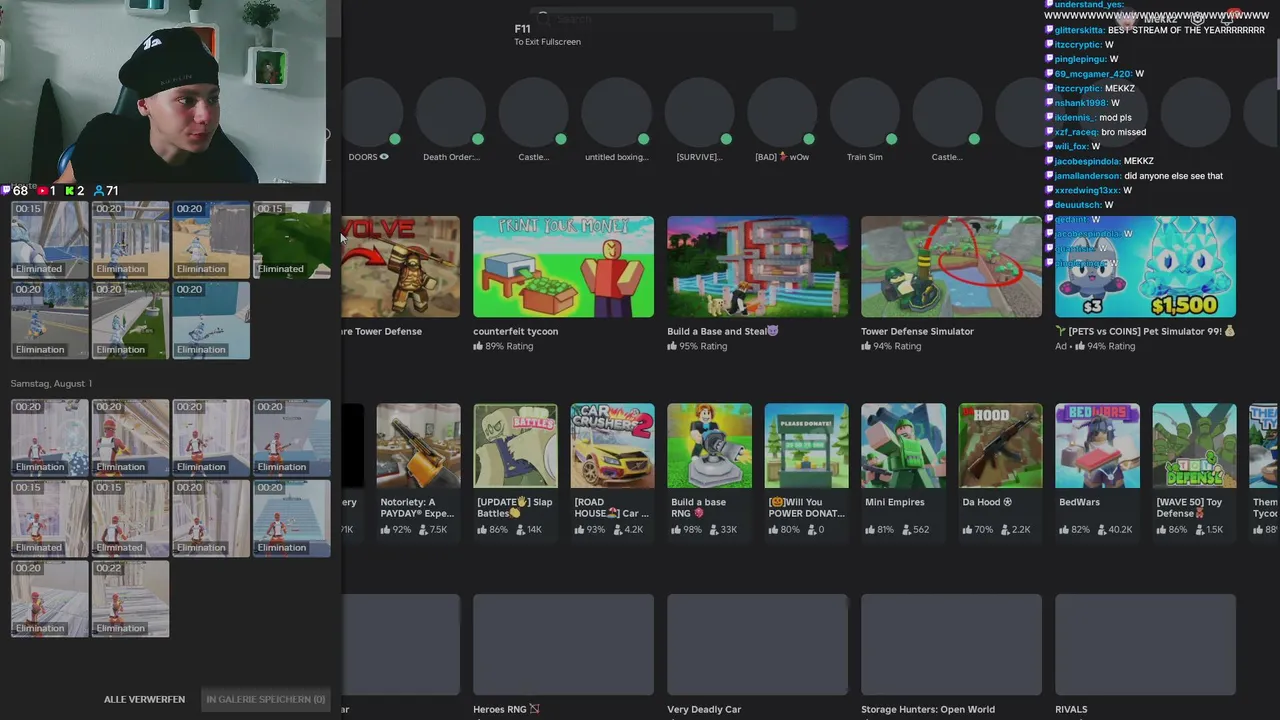This screenshot has height=720, width=1280.
Task: Click the total viewers person icon showing 71
Action: 98,190
